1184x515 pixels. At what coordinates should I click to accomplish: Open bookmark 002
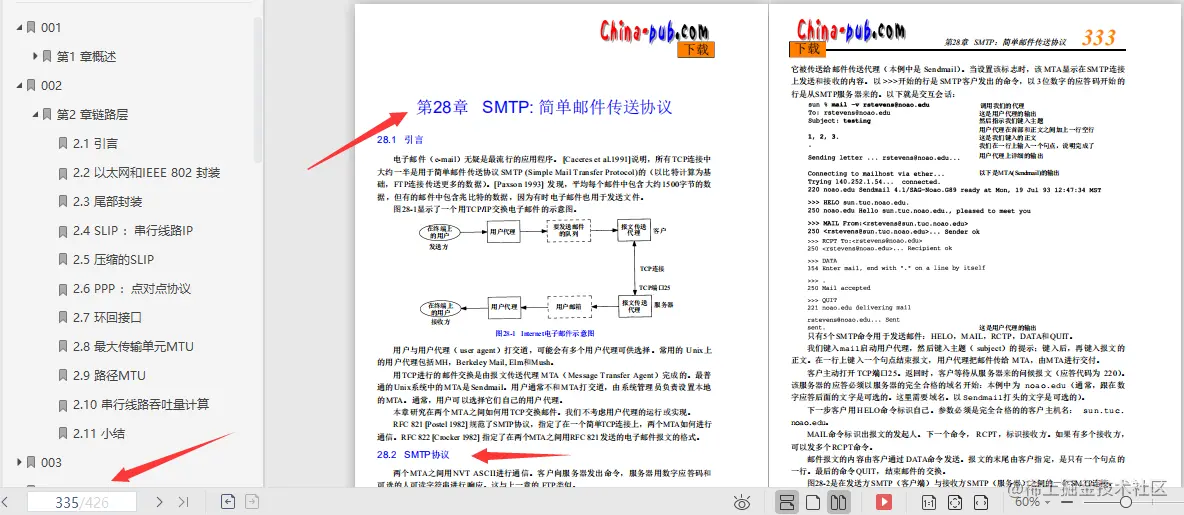[x=51, y=85]
